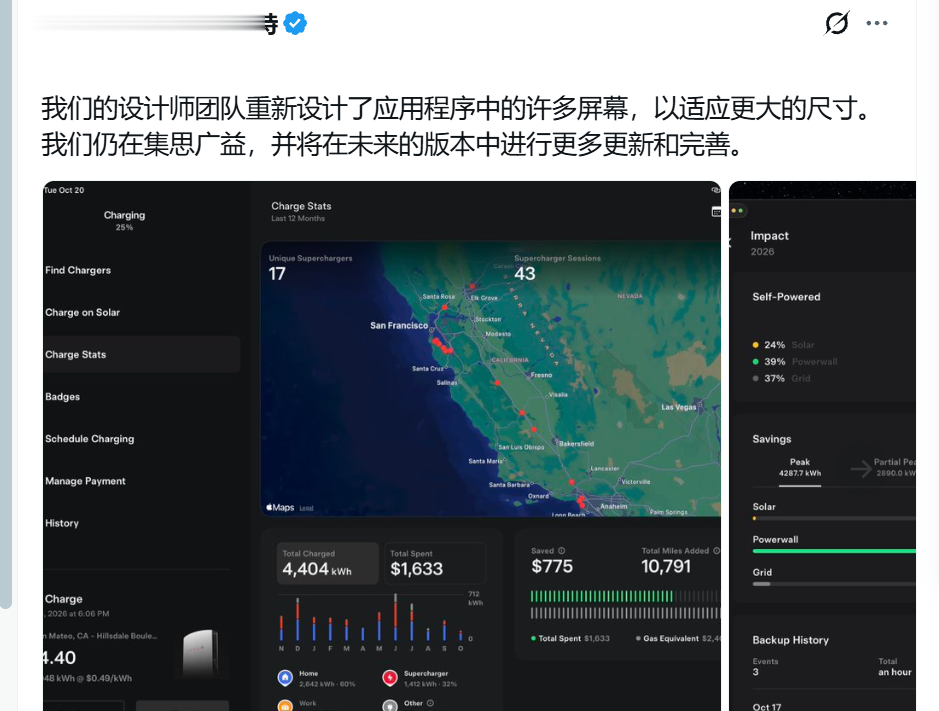Open the Legal link on the map
The height and width of the screenshot is (711, 939).
coord(307,508)
